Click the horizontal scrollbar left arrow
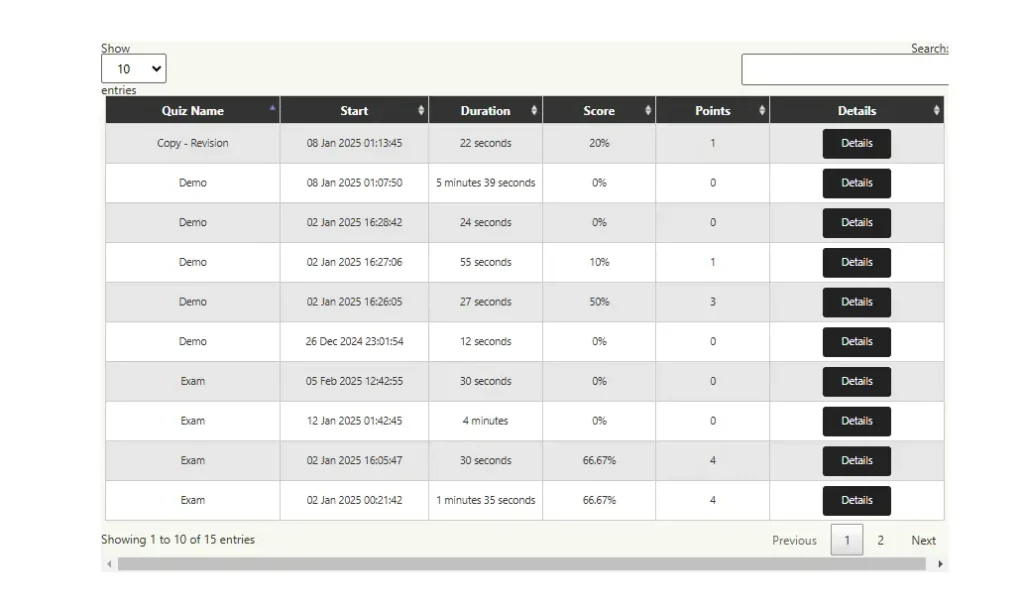The height and width of the screenshot is (613, 1024). click(109, 564)
